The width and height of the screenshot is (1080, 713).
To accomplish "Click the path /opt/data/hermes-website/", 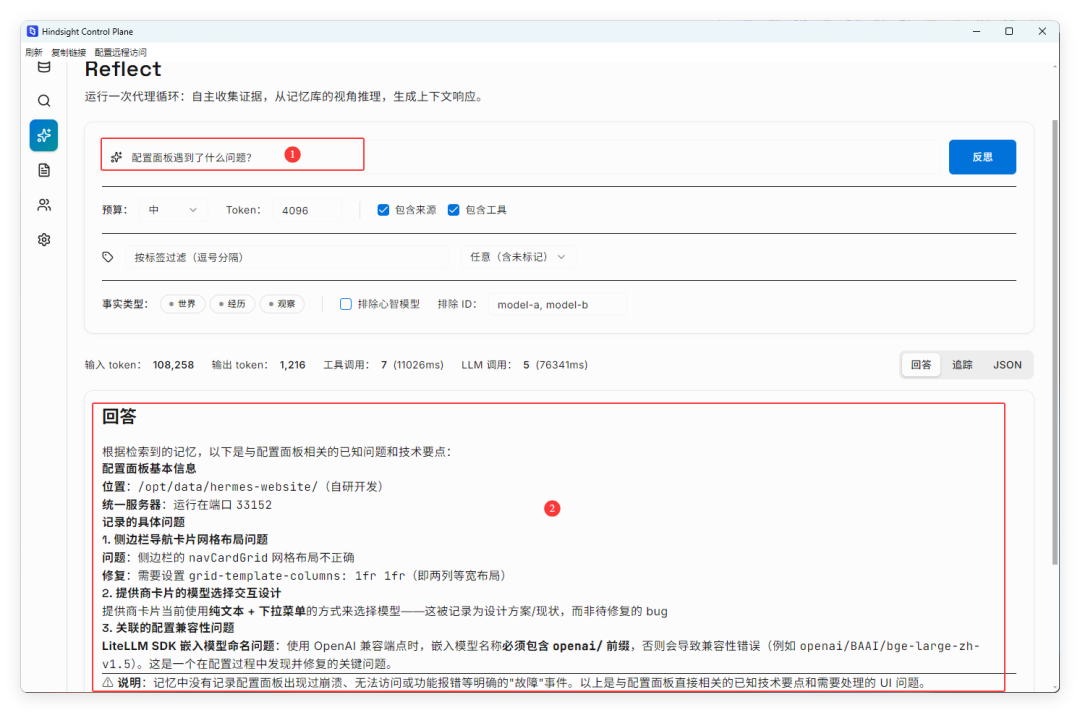I will click(x=228, y=486).
